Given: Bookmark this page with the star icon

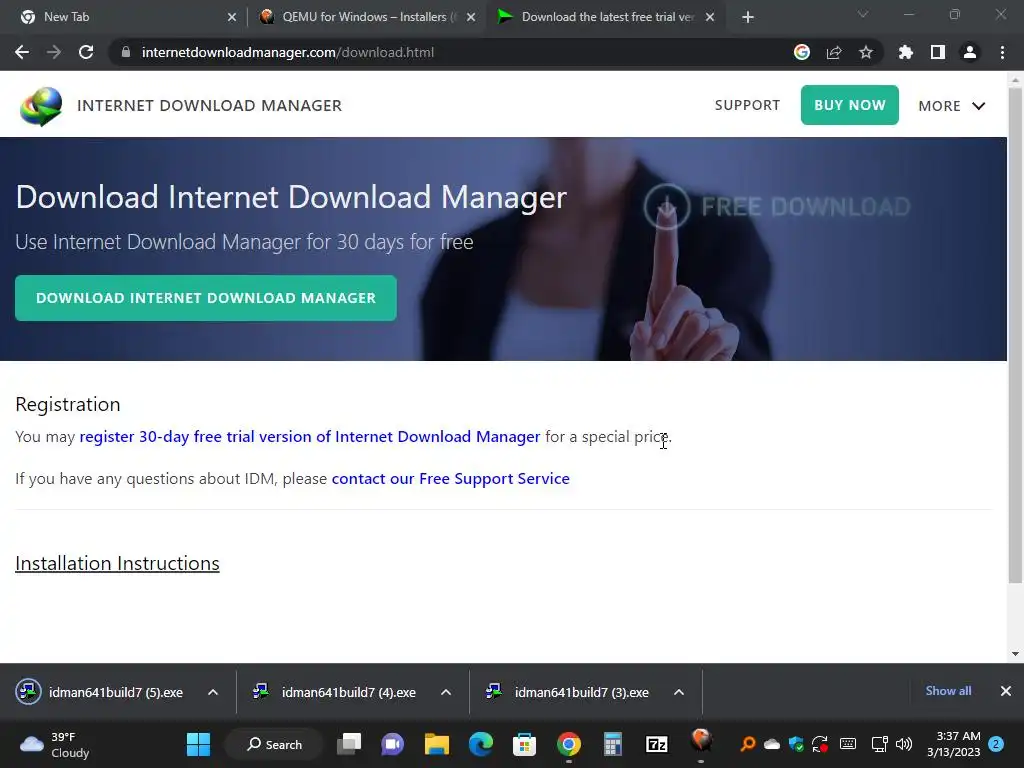Looking at the screenshot, I should click(x=866, y=52).
